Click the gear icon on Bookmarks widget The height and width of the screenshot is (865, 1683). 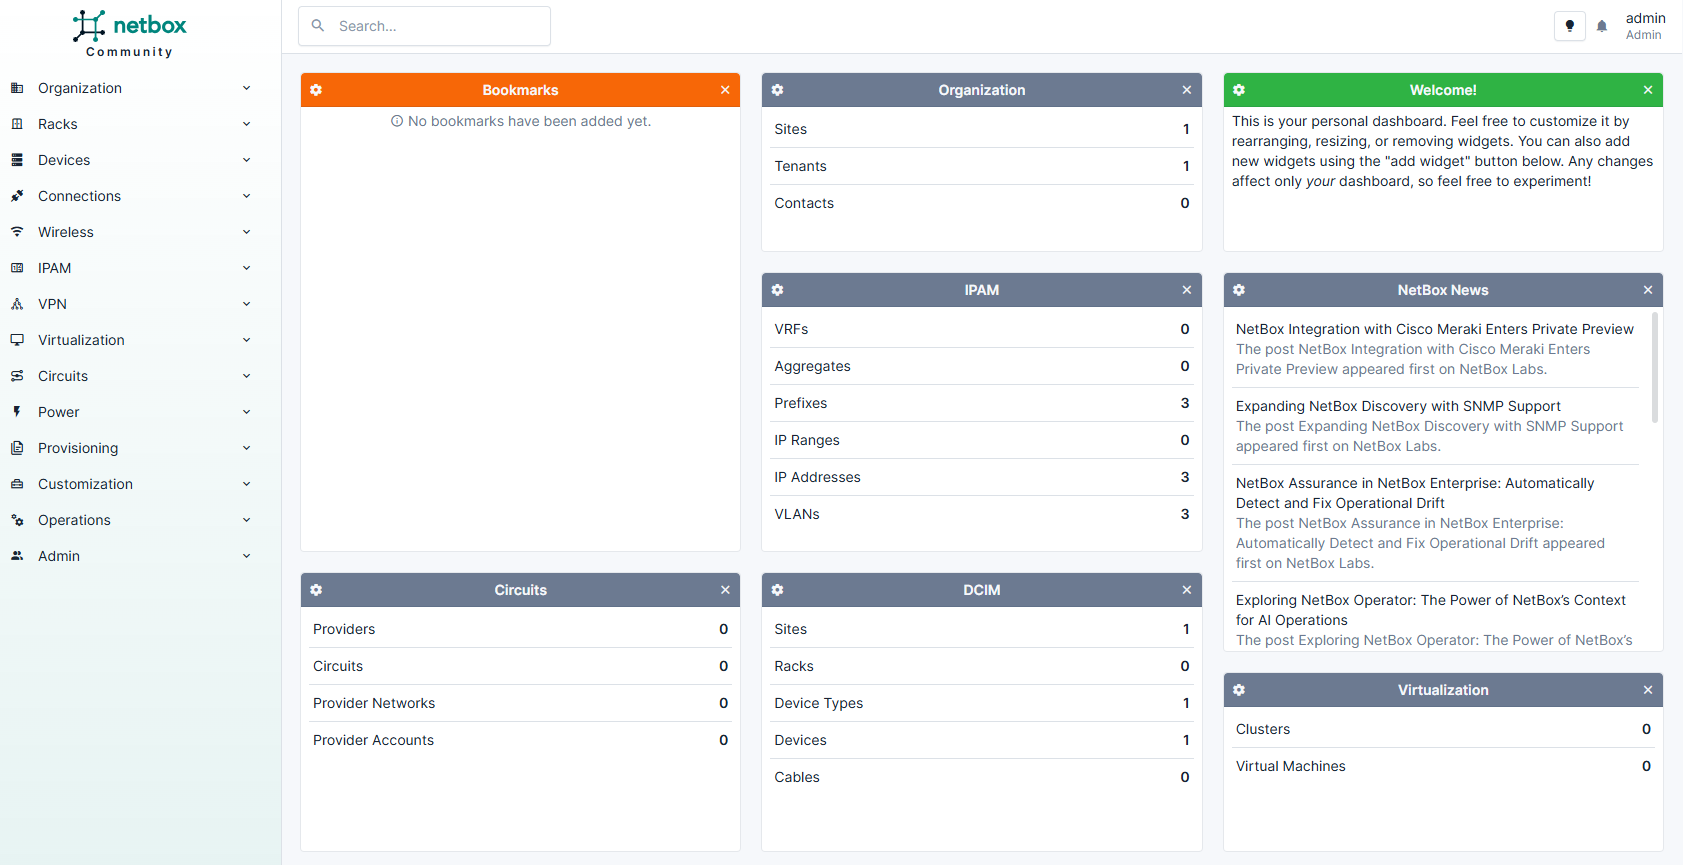coord(316,90)
